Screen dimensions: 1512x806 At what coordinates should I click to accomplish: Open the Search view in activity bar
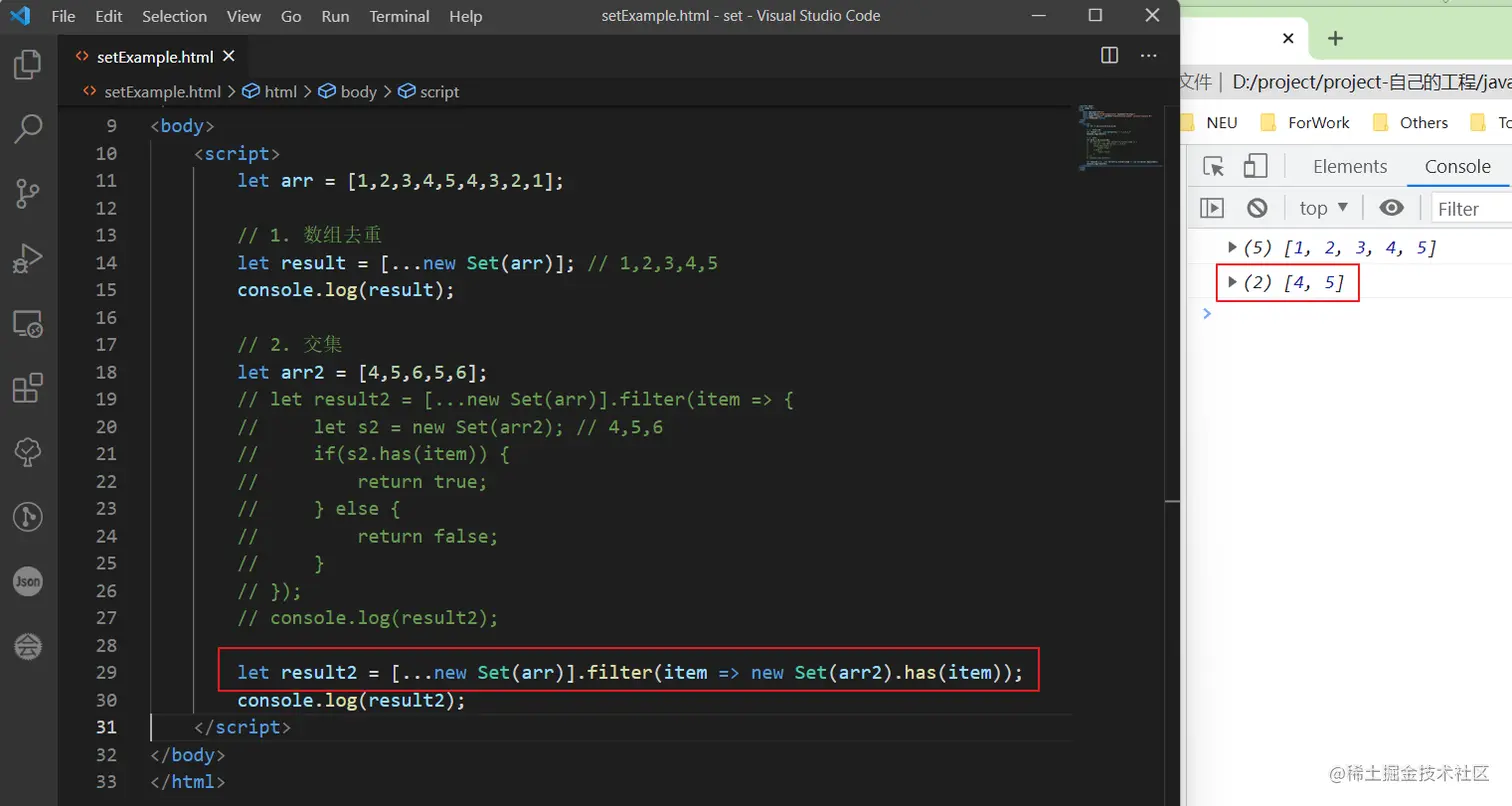click(x=28, y=128)
